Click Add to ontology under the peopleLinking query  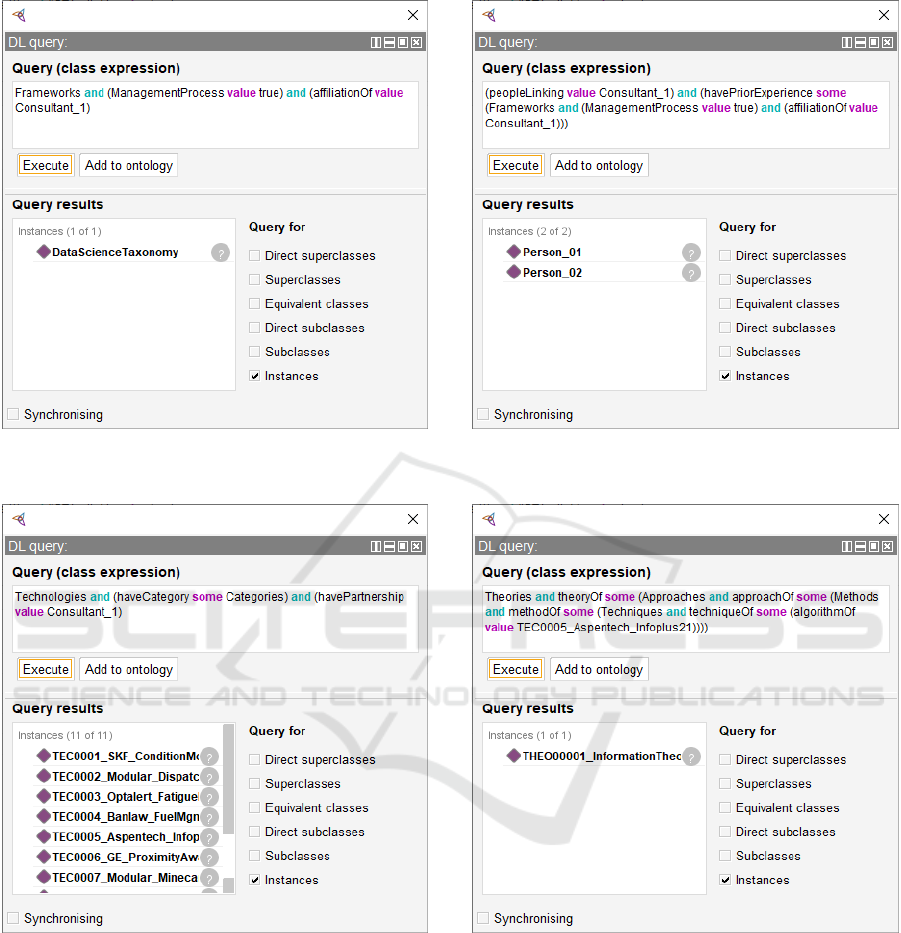click(599, 165)
